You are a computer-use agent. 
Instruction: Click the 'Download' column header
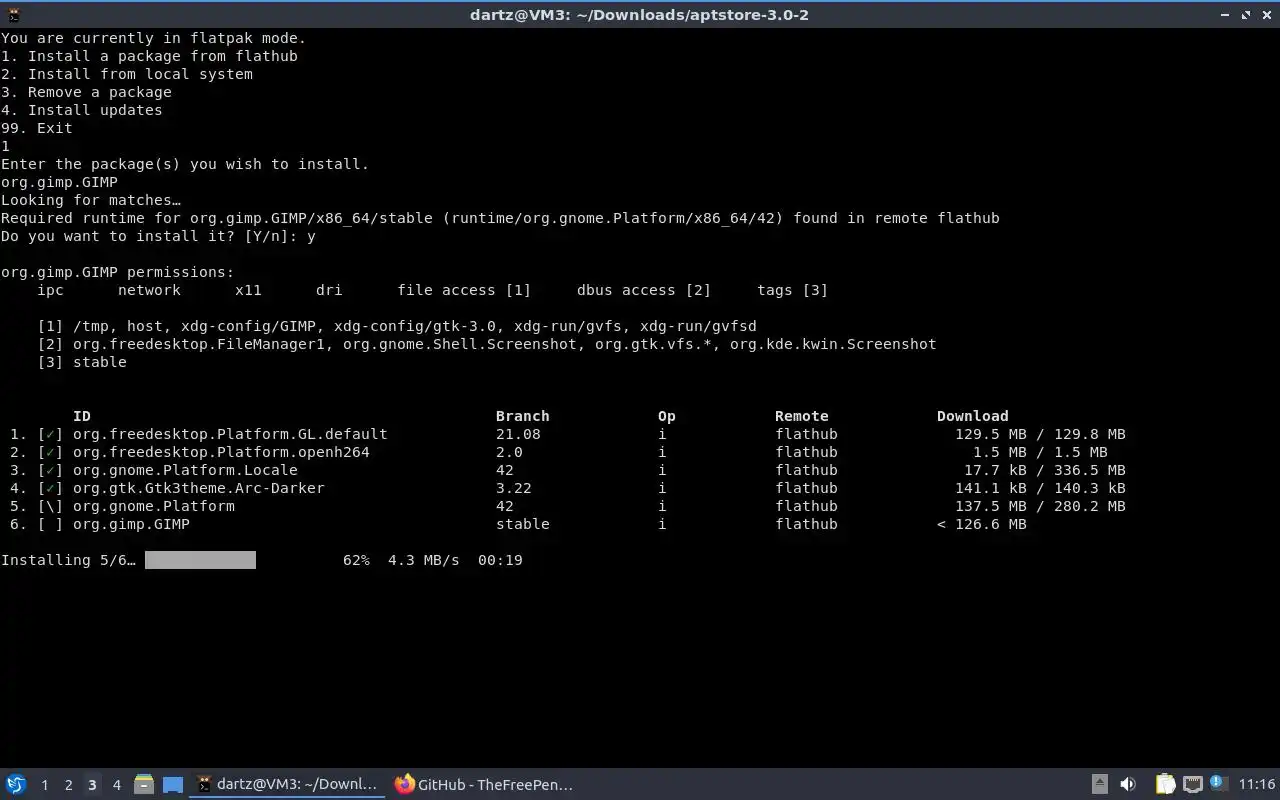[973, 416]
